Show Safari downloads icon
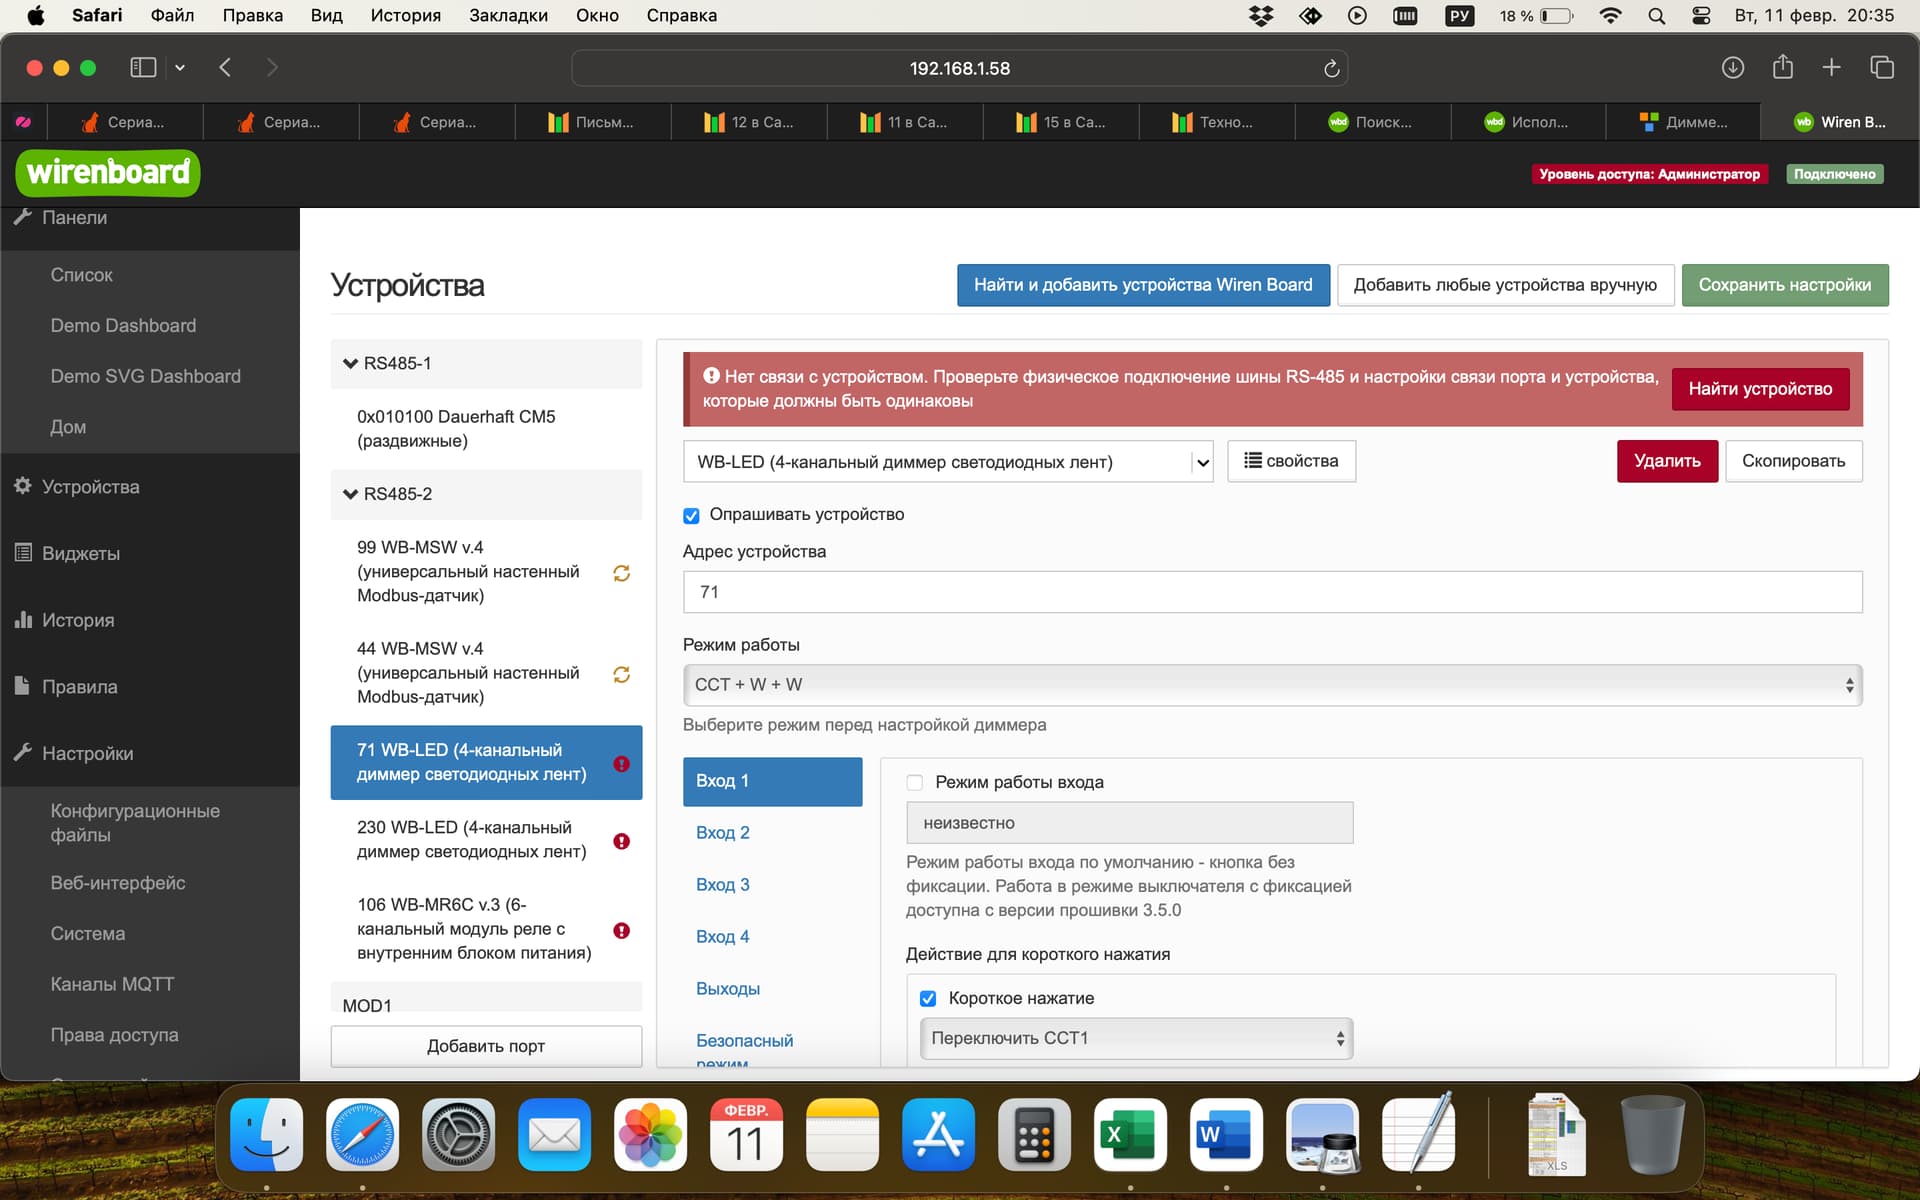The image size is (1920, 1200). click(1732, 67)
